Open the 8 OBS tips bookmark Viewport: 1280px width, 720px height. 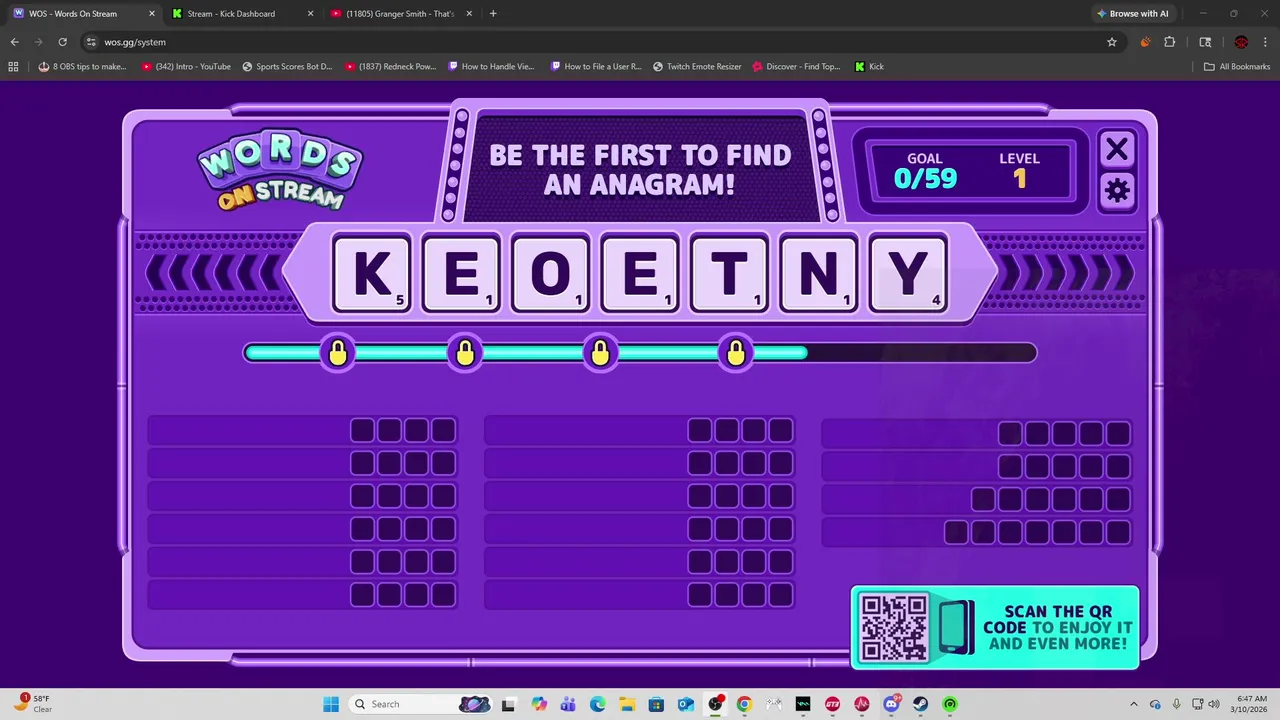coord(82,67)
